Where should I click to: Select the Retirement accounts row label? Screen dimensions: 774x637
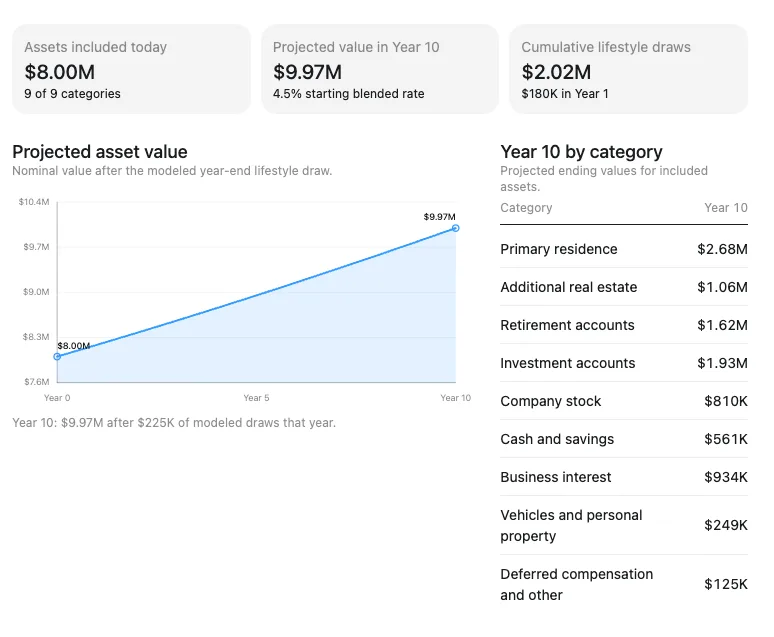pyautogui.click(x=567, y=325)
